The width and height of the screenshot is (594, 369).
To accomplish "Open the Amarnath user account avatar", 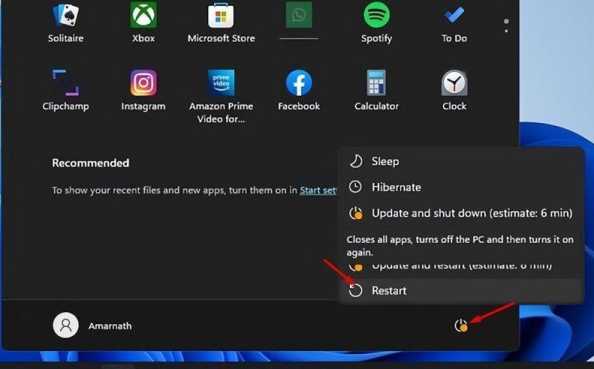I will [x=66, y=325].
